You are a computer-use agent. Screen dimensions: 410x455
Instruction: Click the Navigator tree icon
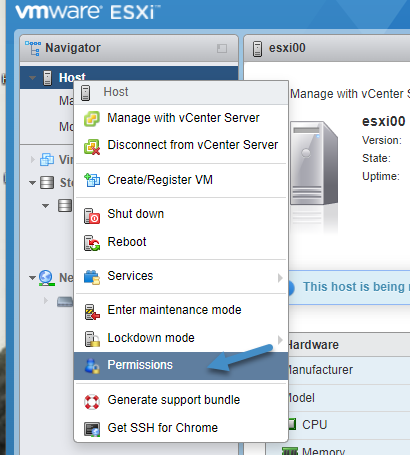coord(33,48)
